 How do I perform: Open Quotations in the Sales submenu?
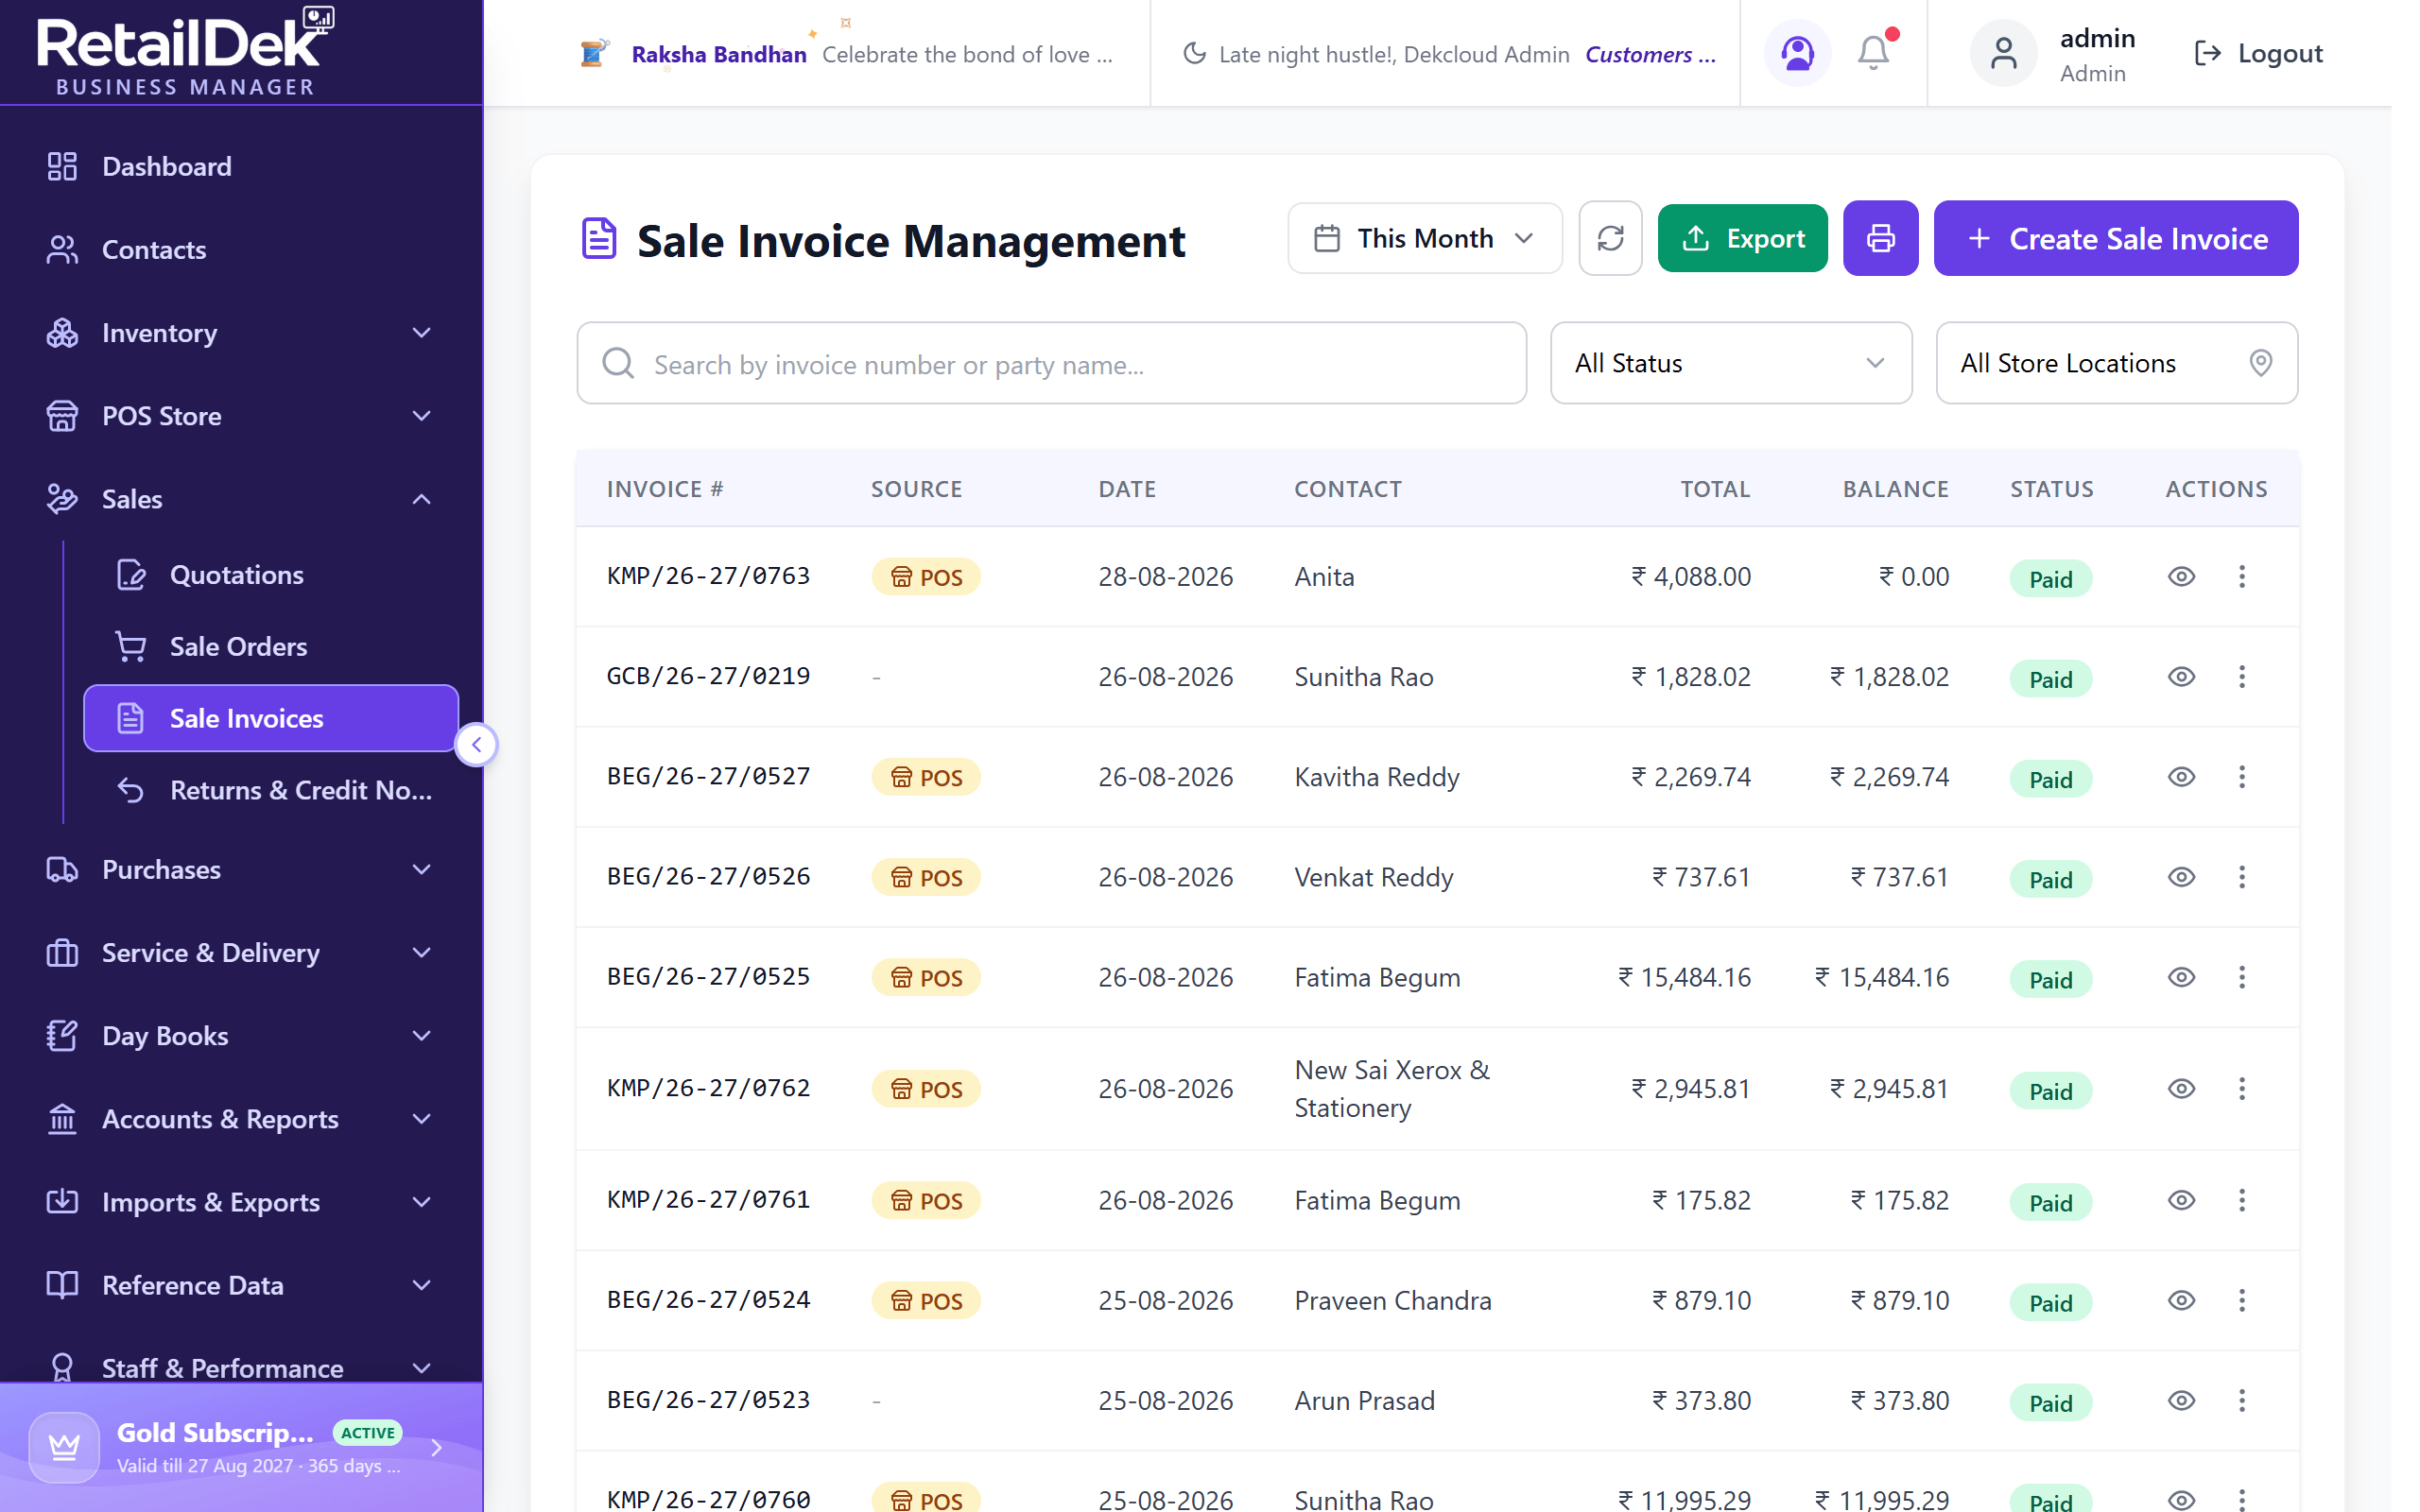pyautogui.click(x=270, y=575)
